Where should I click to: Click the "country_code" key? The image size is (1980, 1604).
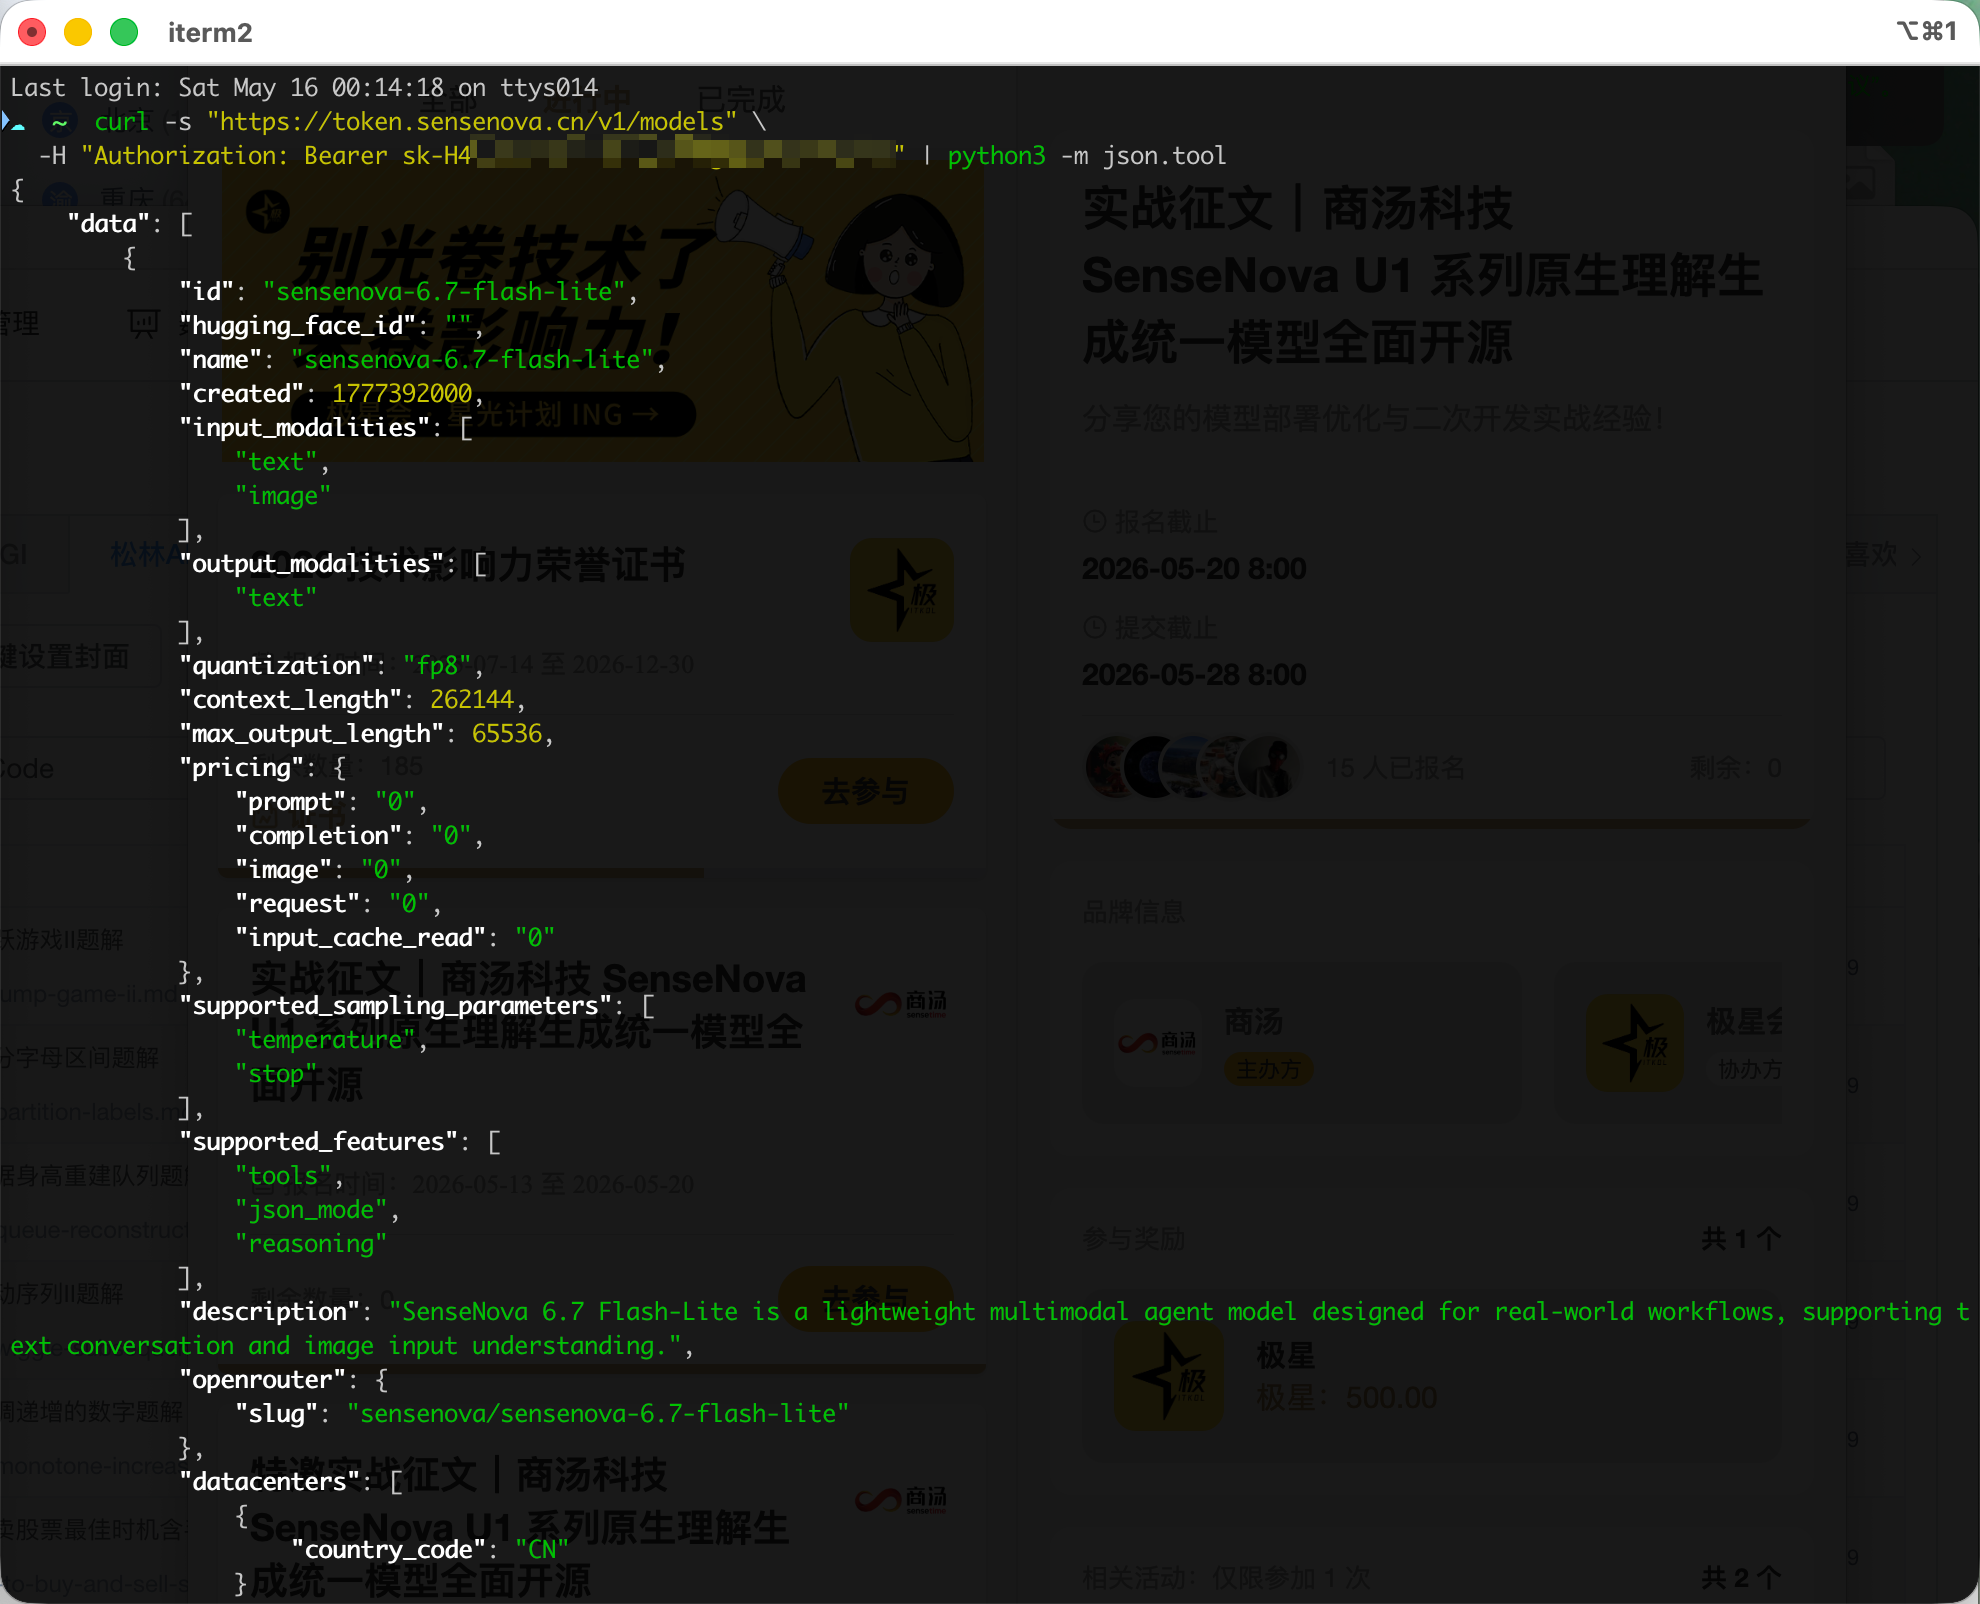pyautogui.click(x=388, y=1550)
